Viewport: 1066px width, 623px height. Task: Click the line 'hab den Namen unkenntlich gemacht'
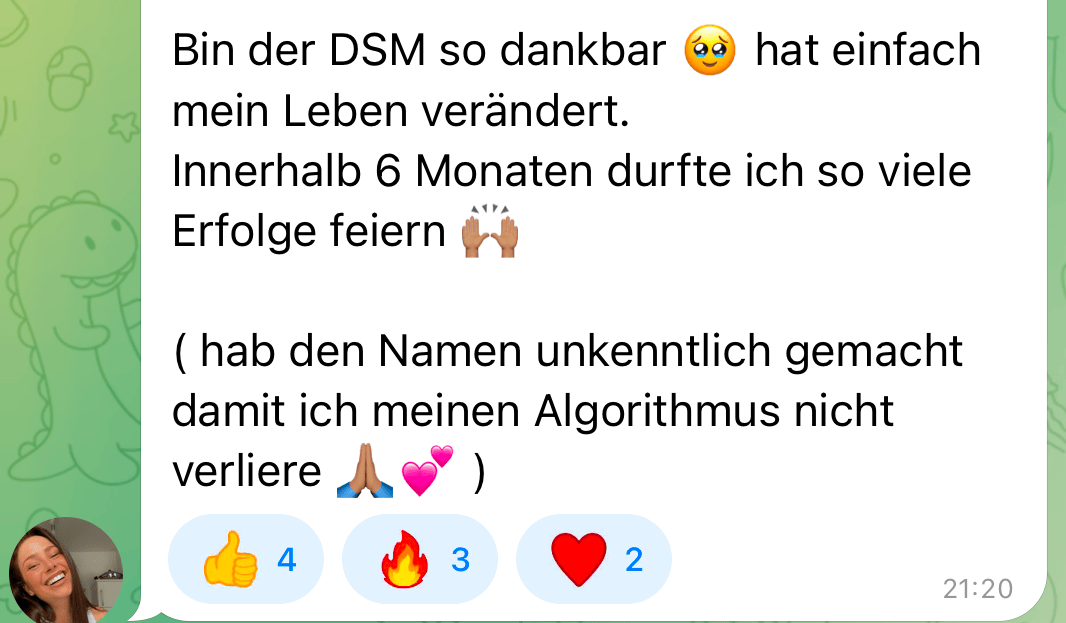581,351
